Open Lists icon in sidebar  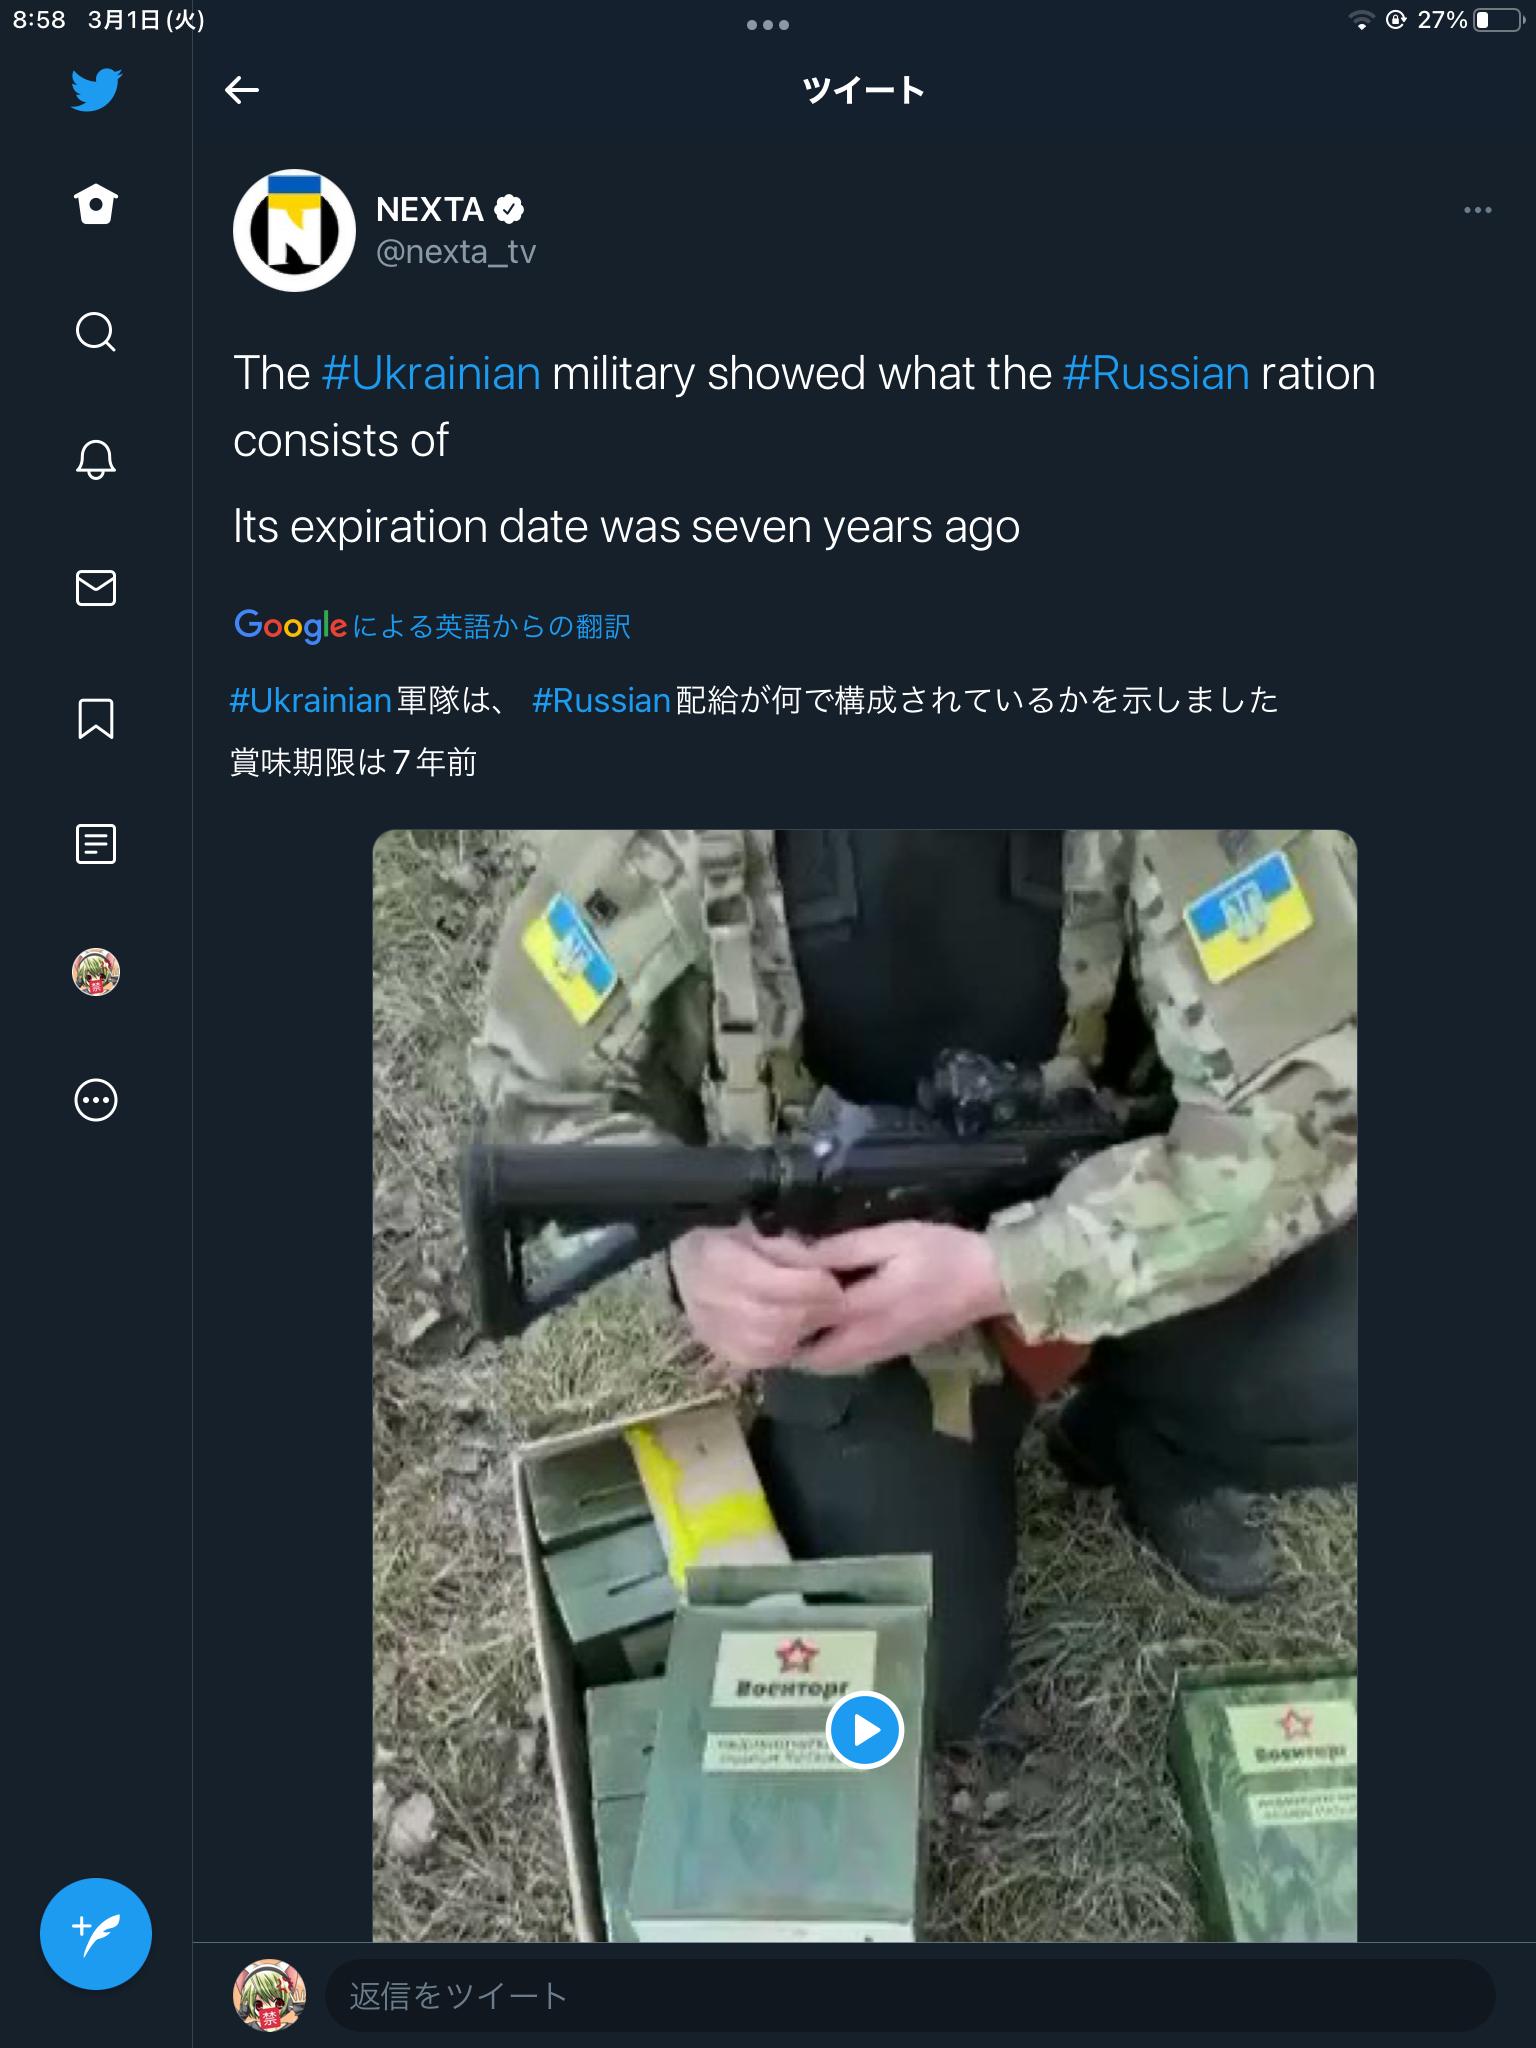pos(96,844)
